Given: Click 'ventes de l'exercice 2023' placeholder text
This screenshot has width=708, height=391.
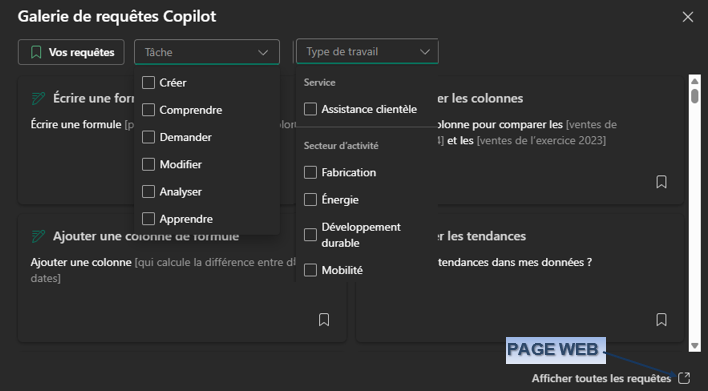Looking at the screenshot, I should pyautogui.click(x=541, y=140).
